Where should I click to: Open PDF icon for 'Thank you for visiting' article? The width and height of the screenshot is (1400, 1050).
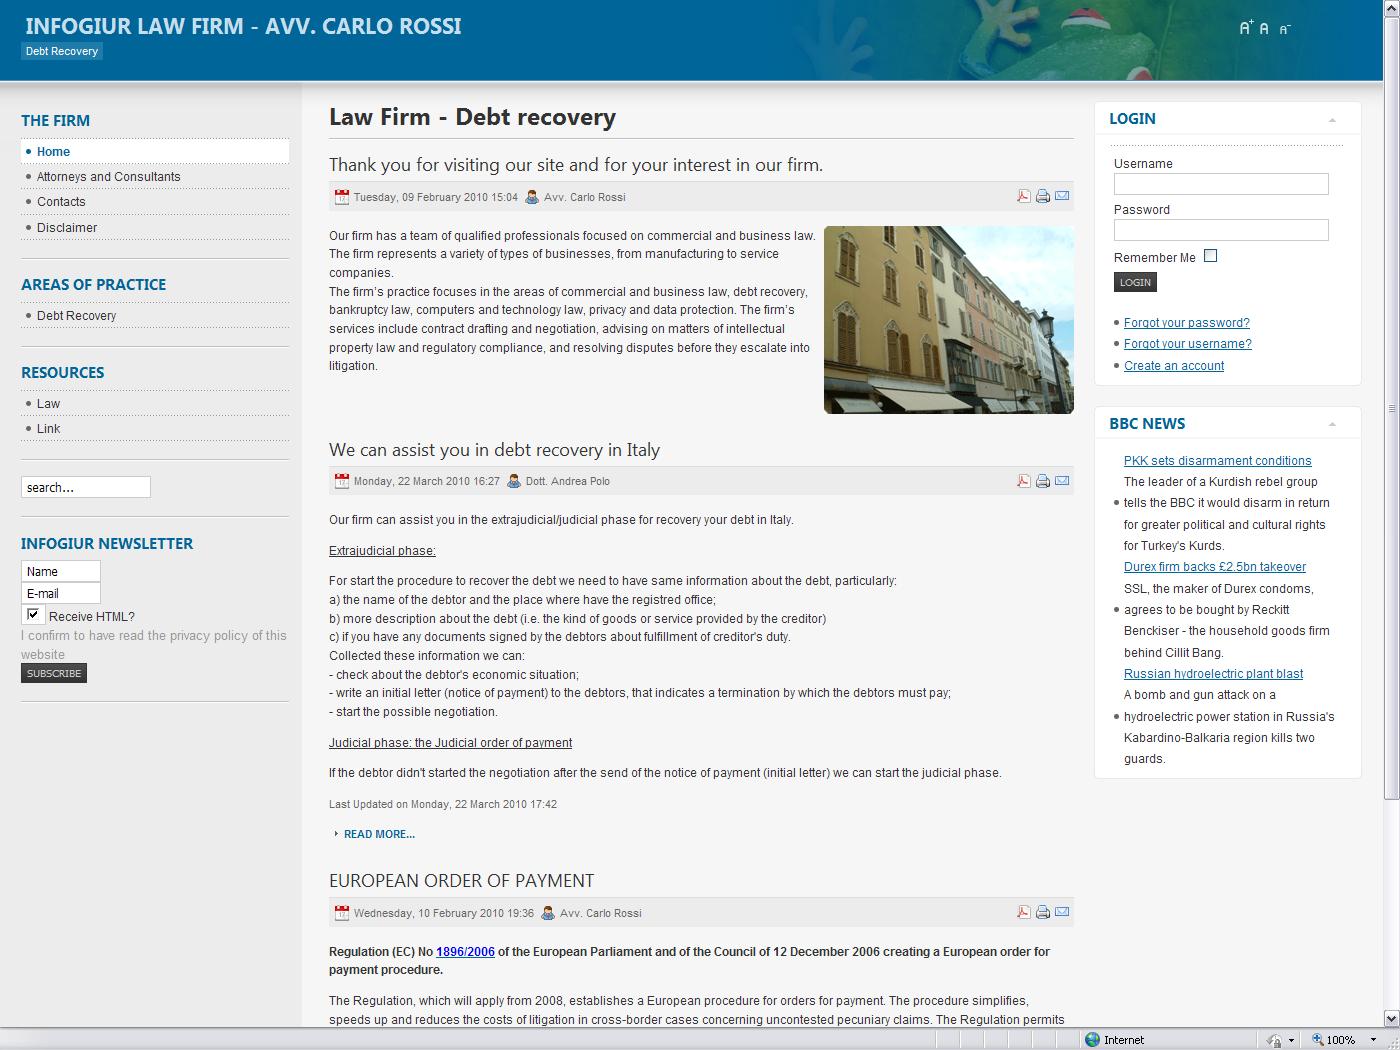click(1023, 196)
